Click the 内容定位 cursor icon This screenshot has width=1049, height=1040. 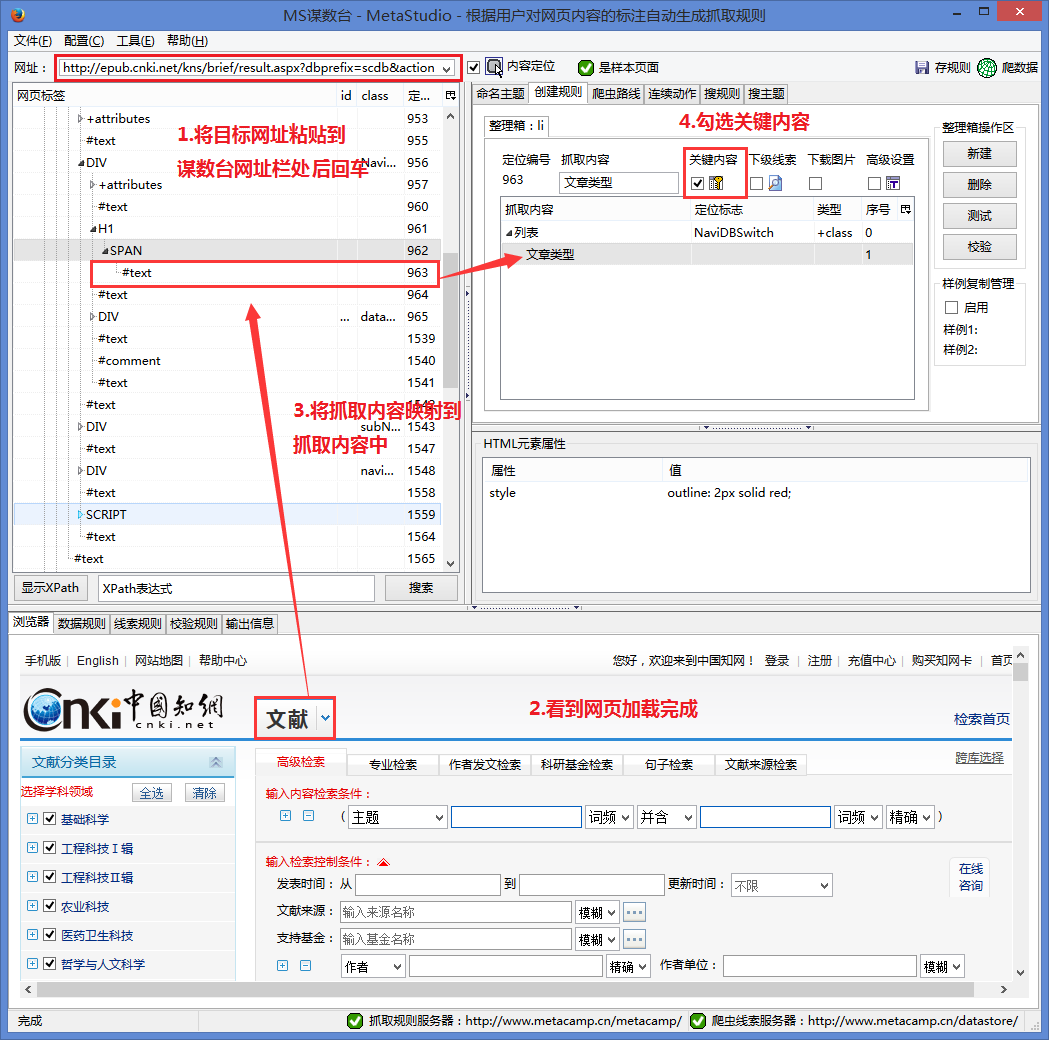(x=494, y=67)
